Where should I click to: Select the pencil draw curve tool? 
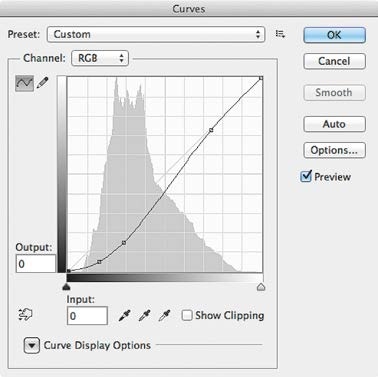(42, 83)
